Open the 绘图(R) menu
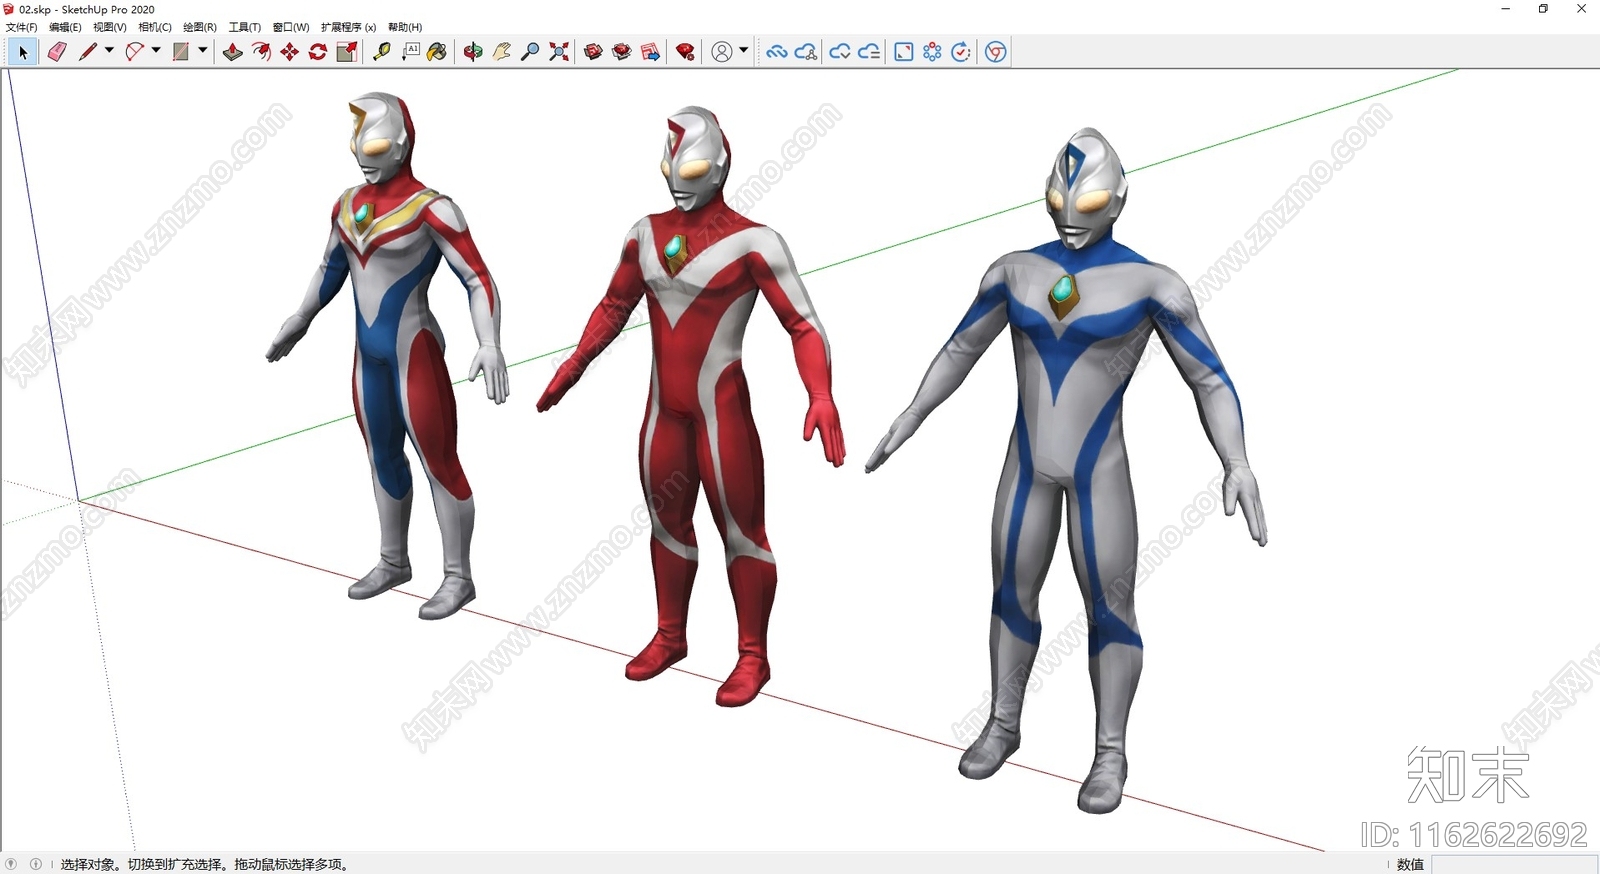The width and height of the screenshot is (1600, 874). tap(200, 27)
